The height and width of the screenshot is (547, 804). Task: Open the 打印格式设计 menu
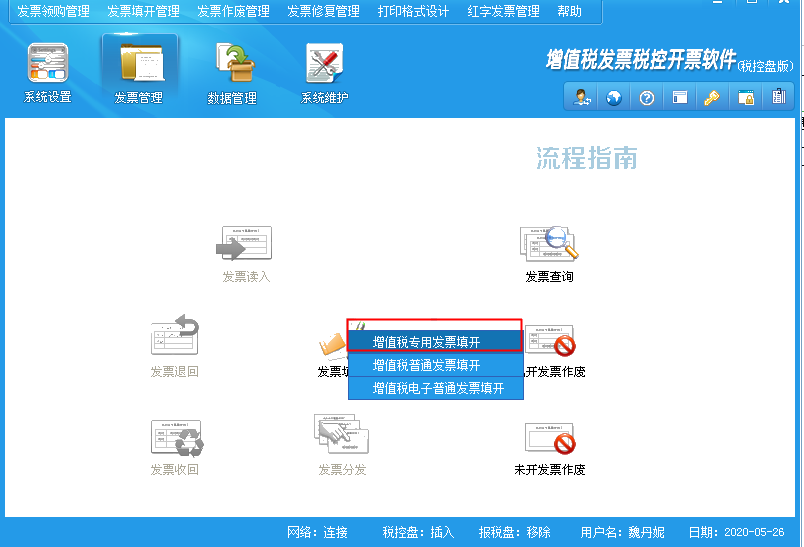coord(413,11)
